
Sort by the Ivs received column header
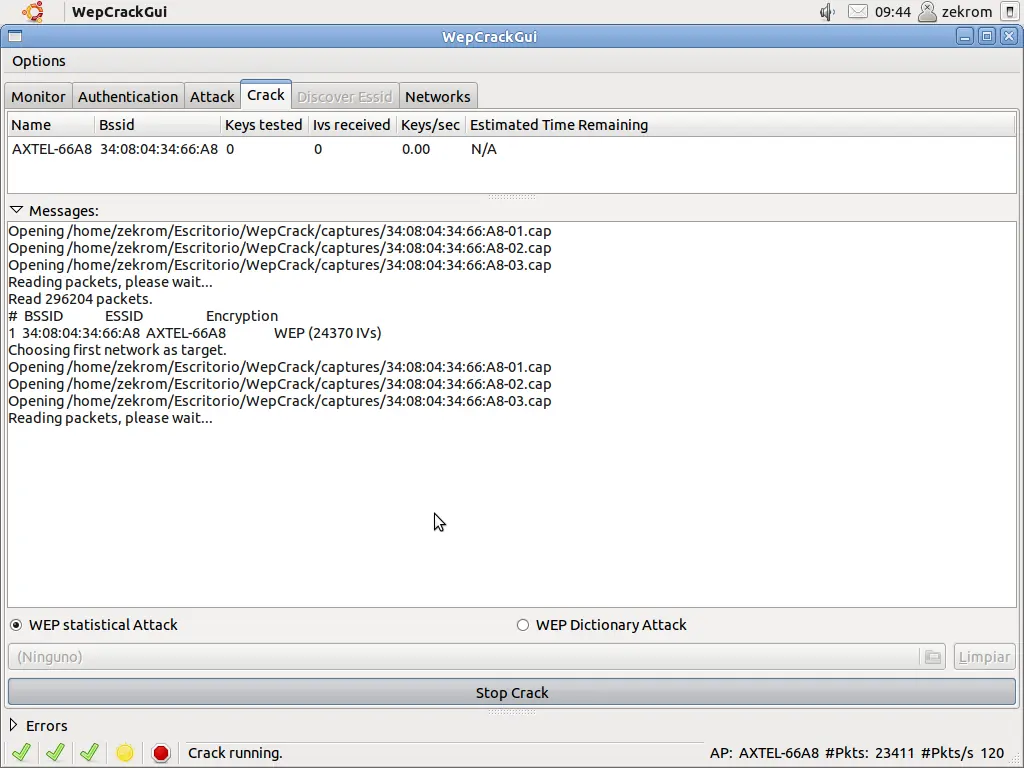tap(352, 125)
